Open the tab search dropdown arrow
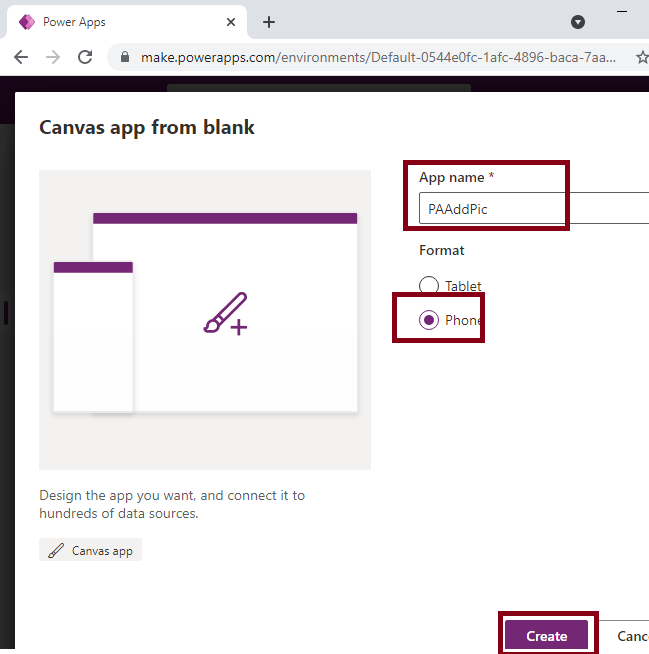 tap(578, 22)
